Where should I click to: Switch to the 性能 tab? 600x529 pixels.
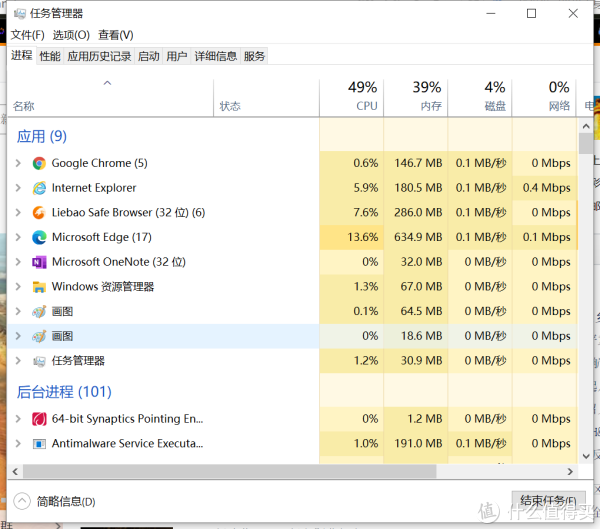coord(50,57)
